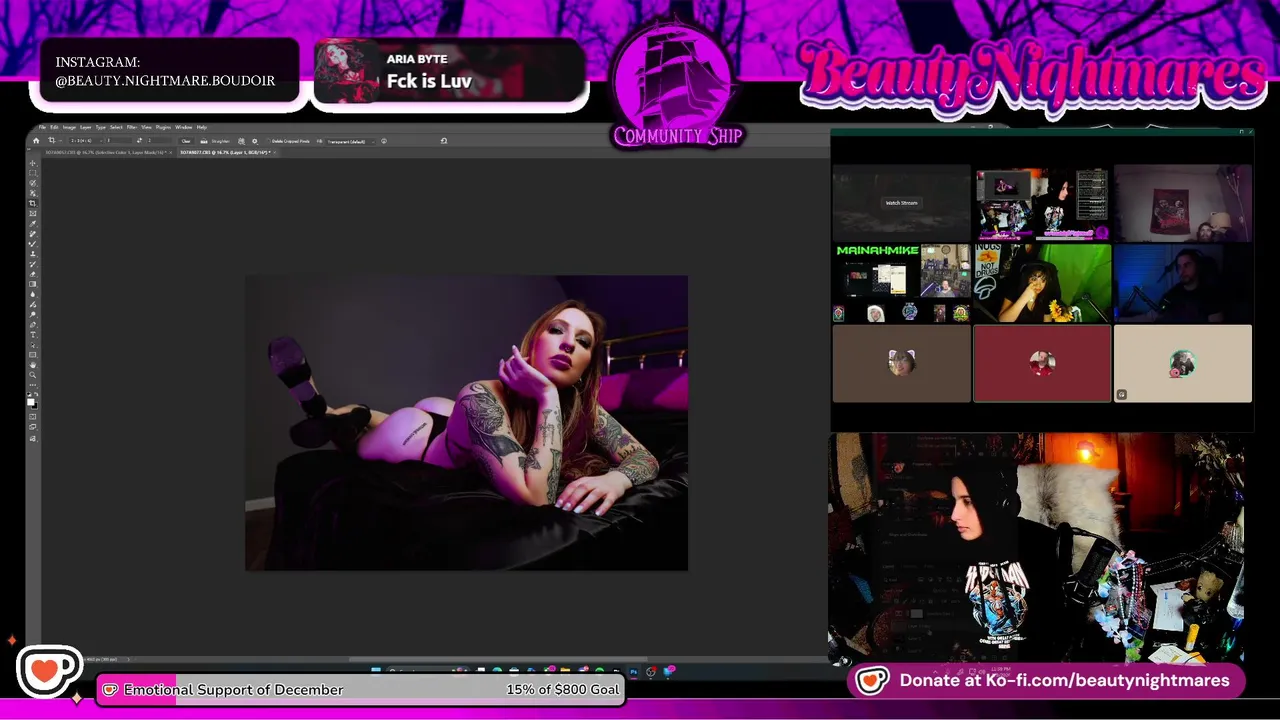This screenshot has width=1280, height=720.
Task: Open the File Explorer folder taskbar icon
Action: coord(565,670)
